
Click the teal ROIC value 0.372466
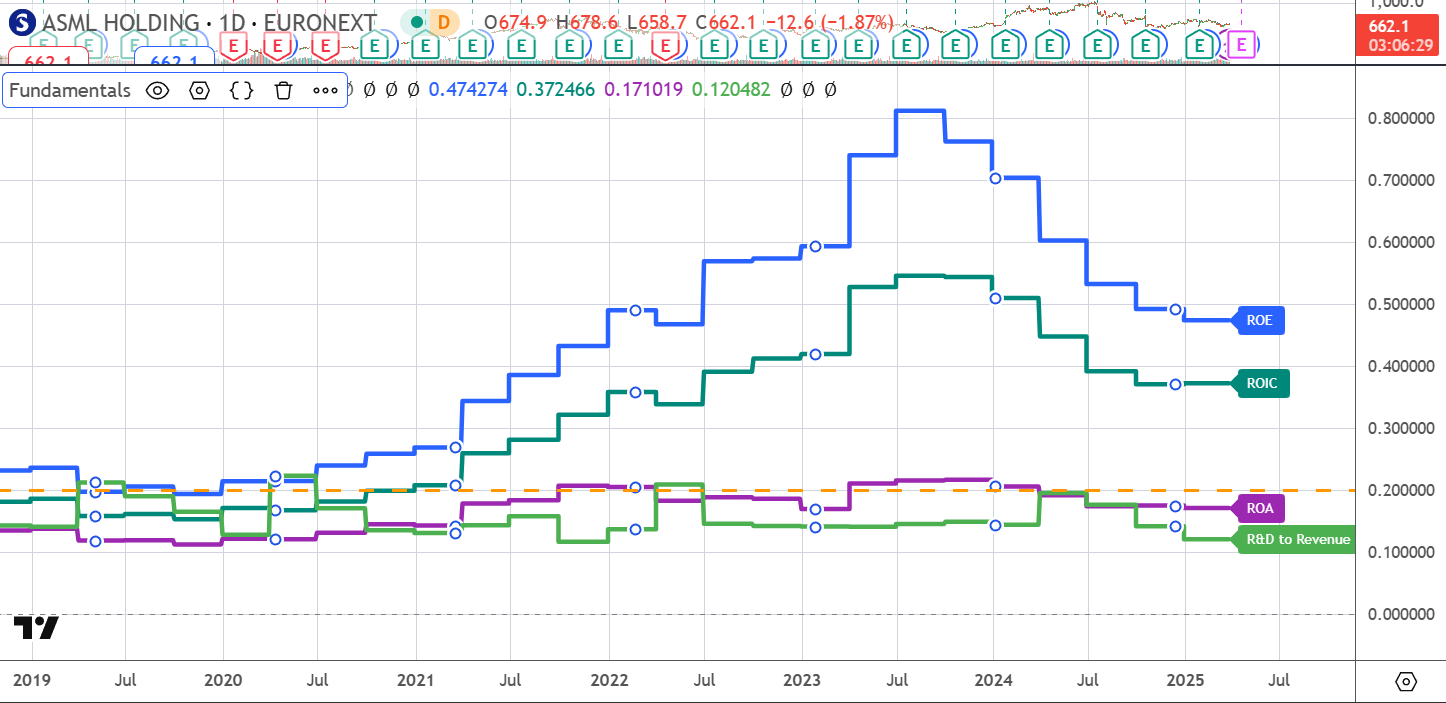[x=556, y=90]
